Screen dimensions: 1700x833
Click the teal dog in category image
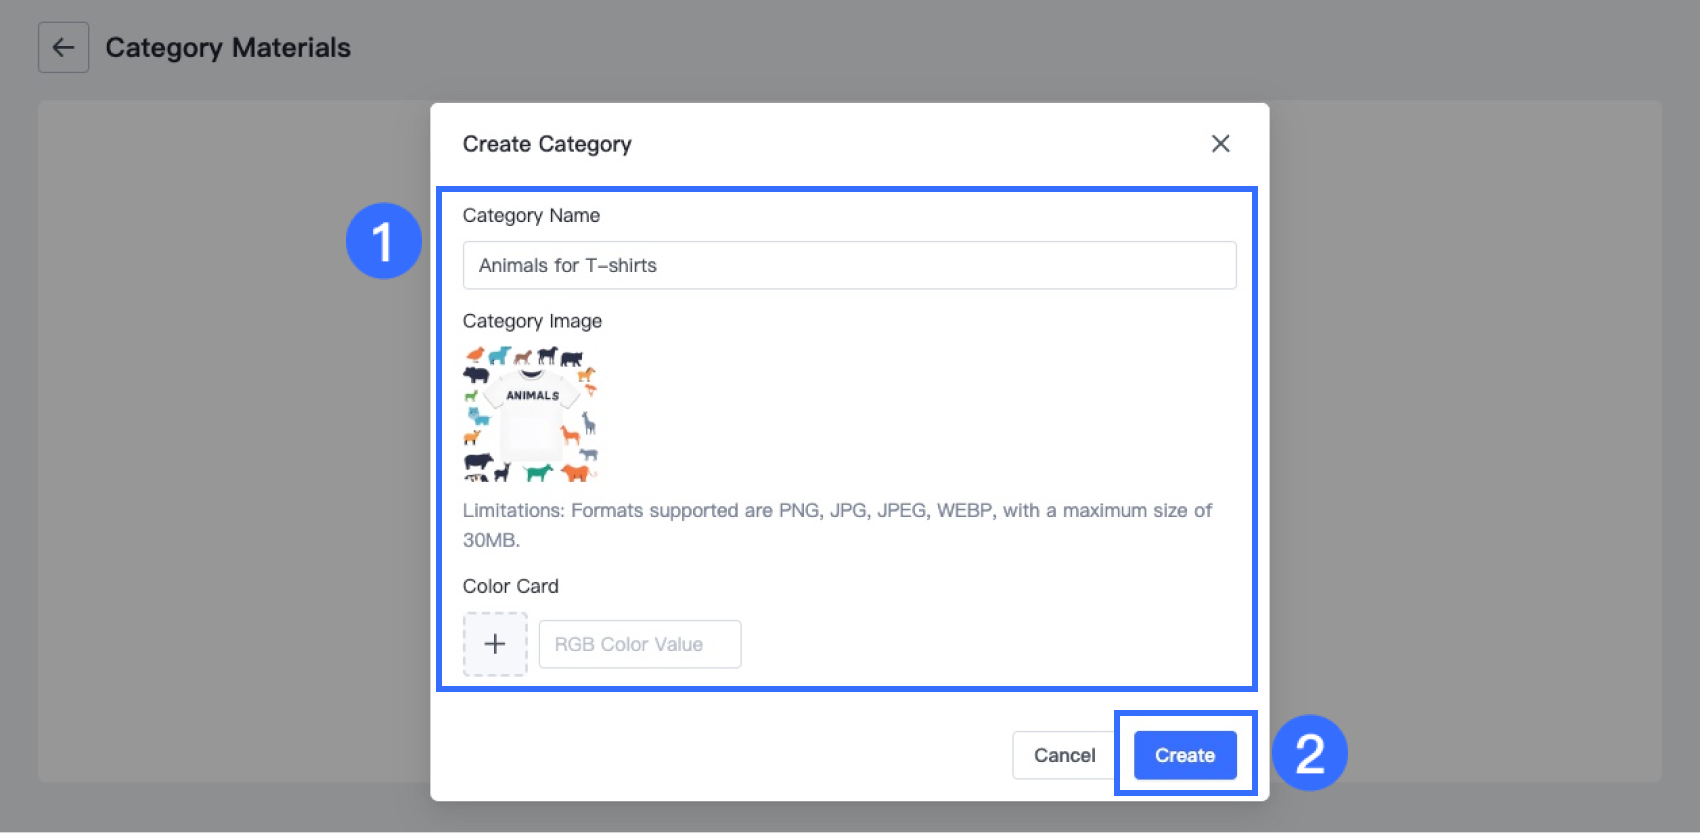pyautogui.click(x=538, y=472)
